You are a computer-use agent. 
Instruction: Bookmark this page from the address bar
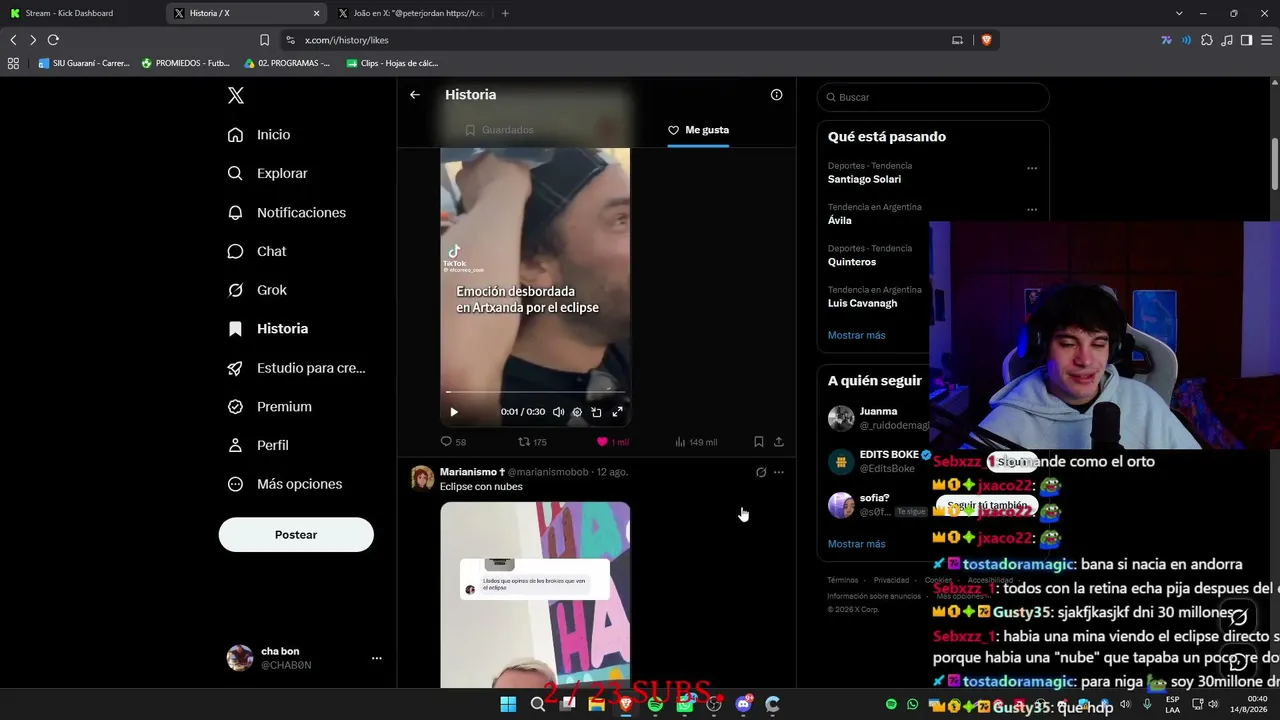click(x=264, y=40)
